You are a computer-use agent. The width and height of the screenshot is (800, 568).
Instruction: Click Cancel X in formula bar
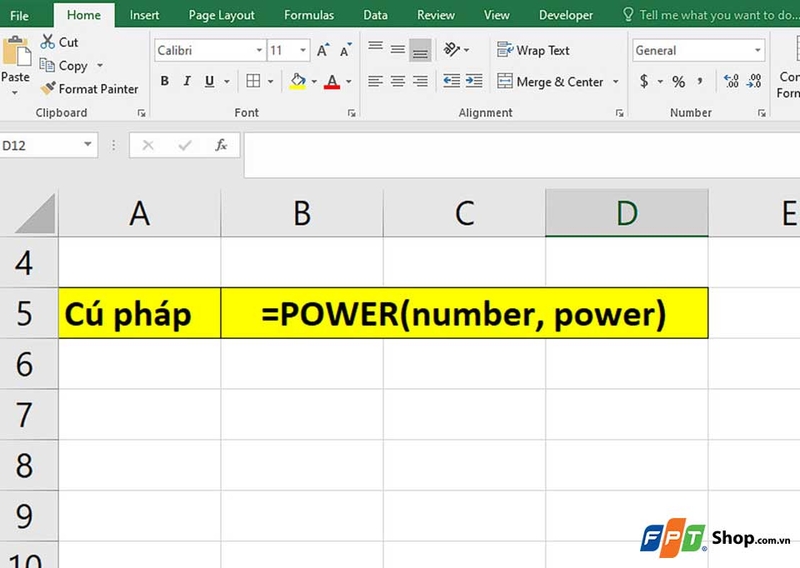[148, 145]
